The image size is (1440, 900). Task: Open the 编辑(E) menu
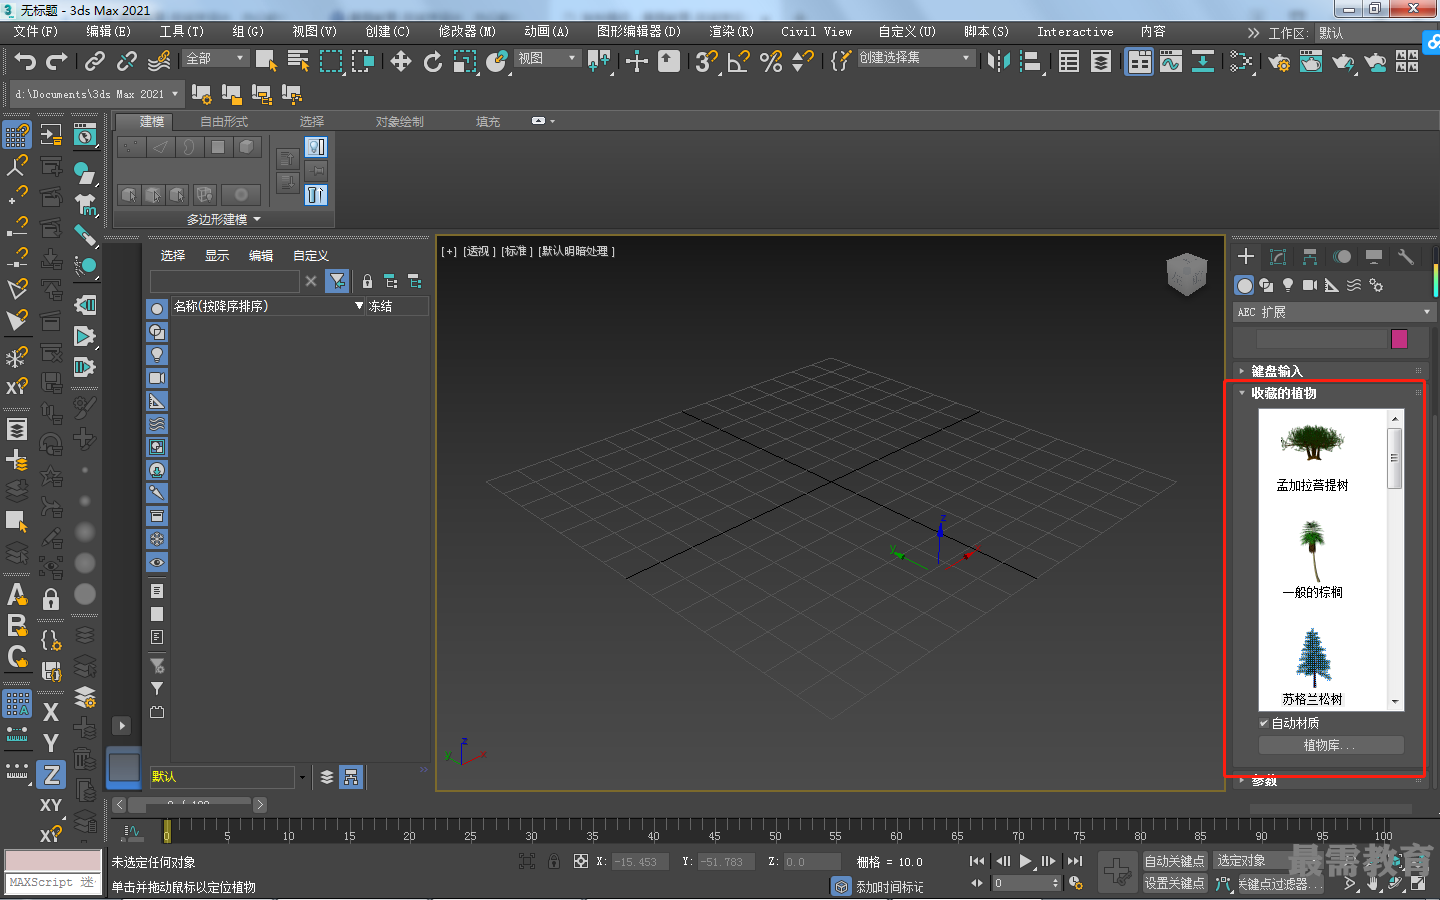(108, 32)
